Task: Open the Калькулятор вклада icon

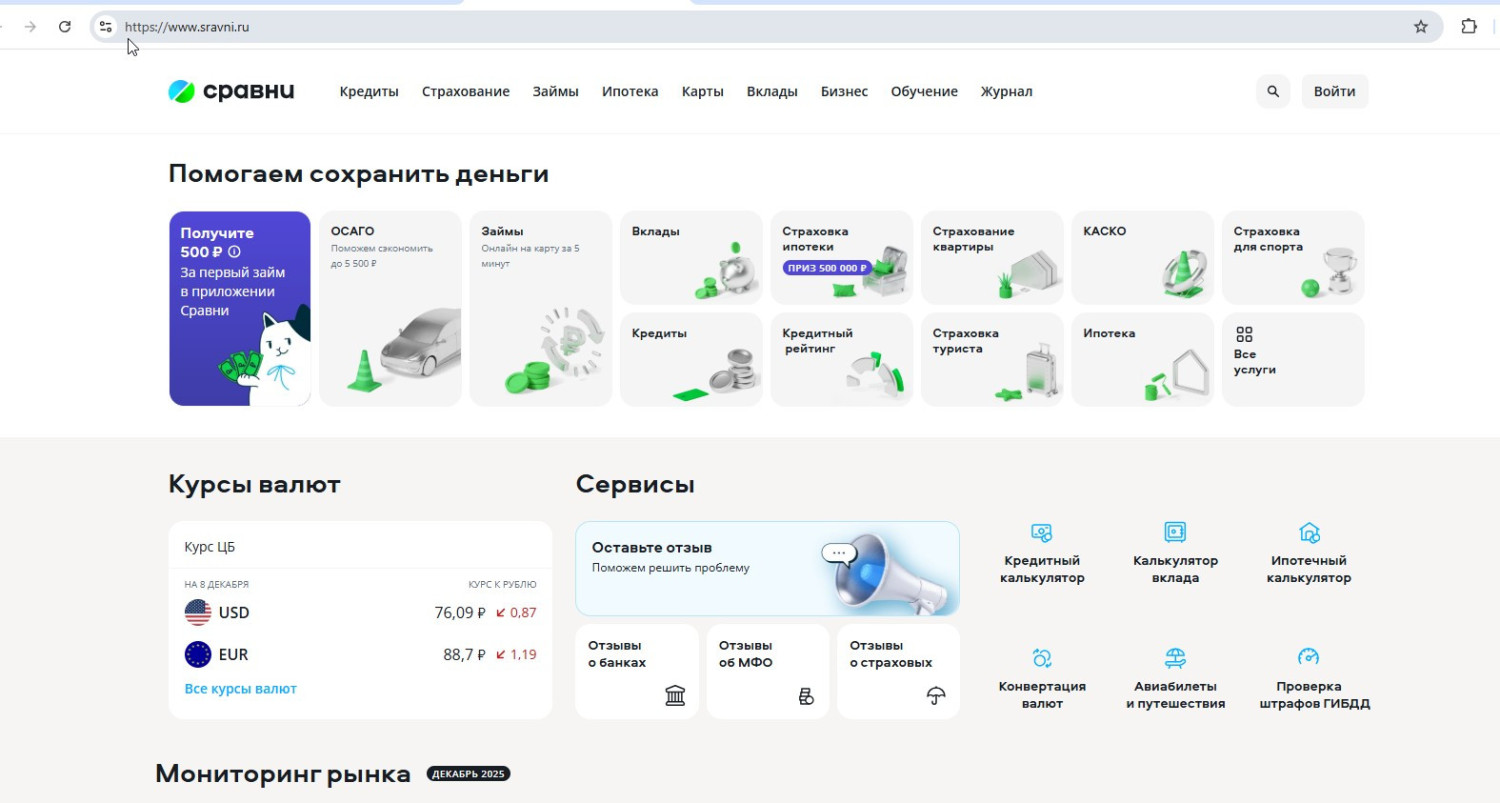Action: coord(1175,533)
